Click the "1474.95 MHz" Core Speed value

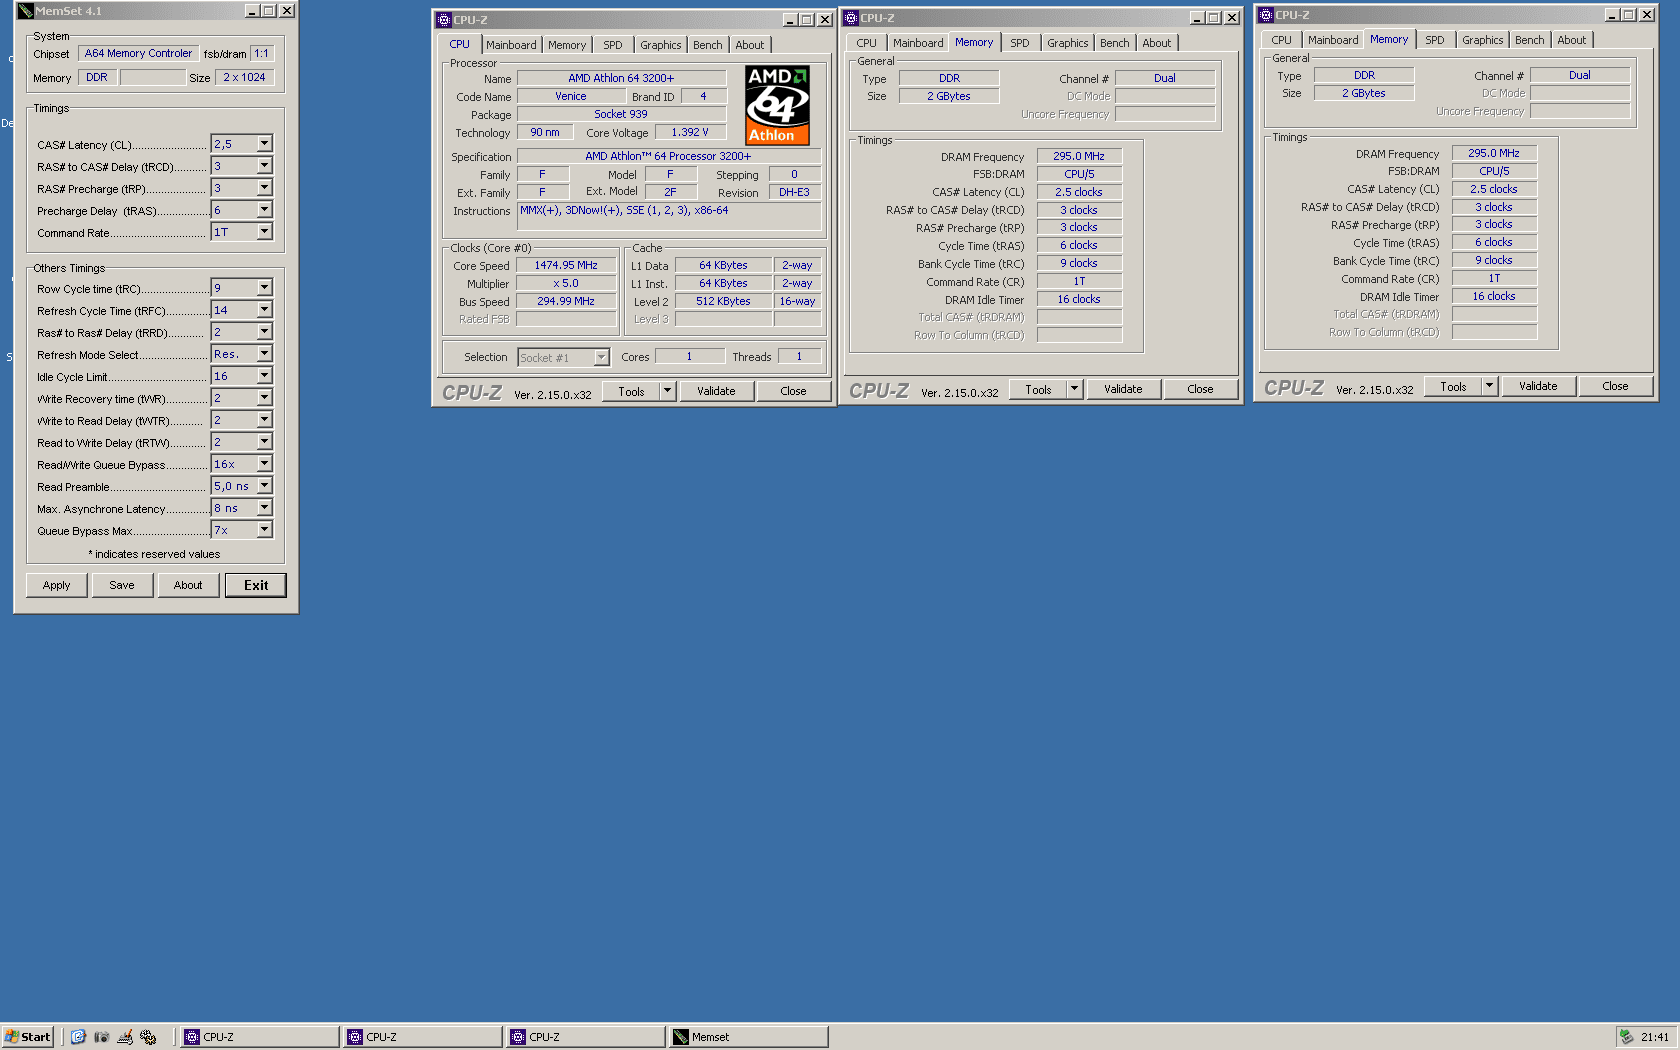pos(566,266)
